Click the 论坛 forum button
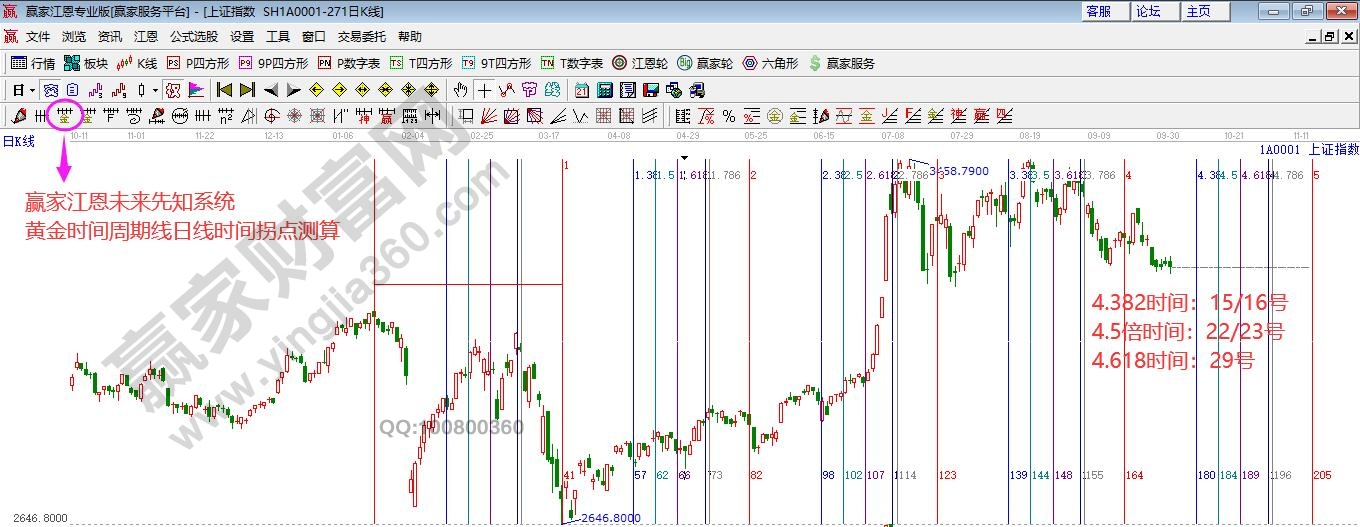The height and width of the screenshot is (527, 1360). click(x=1148, y=11)
